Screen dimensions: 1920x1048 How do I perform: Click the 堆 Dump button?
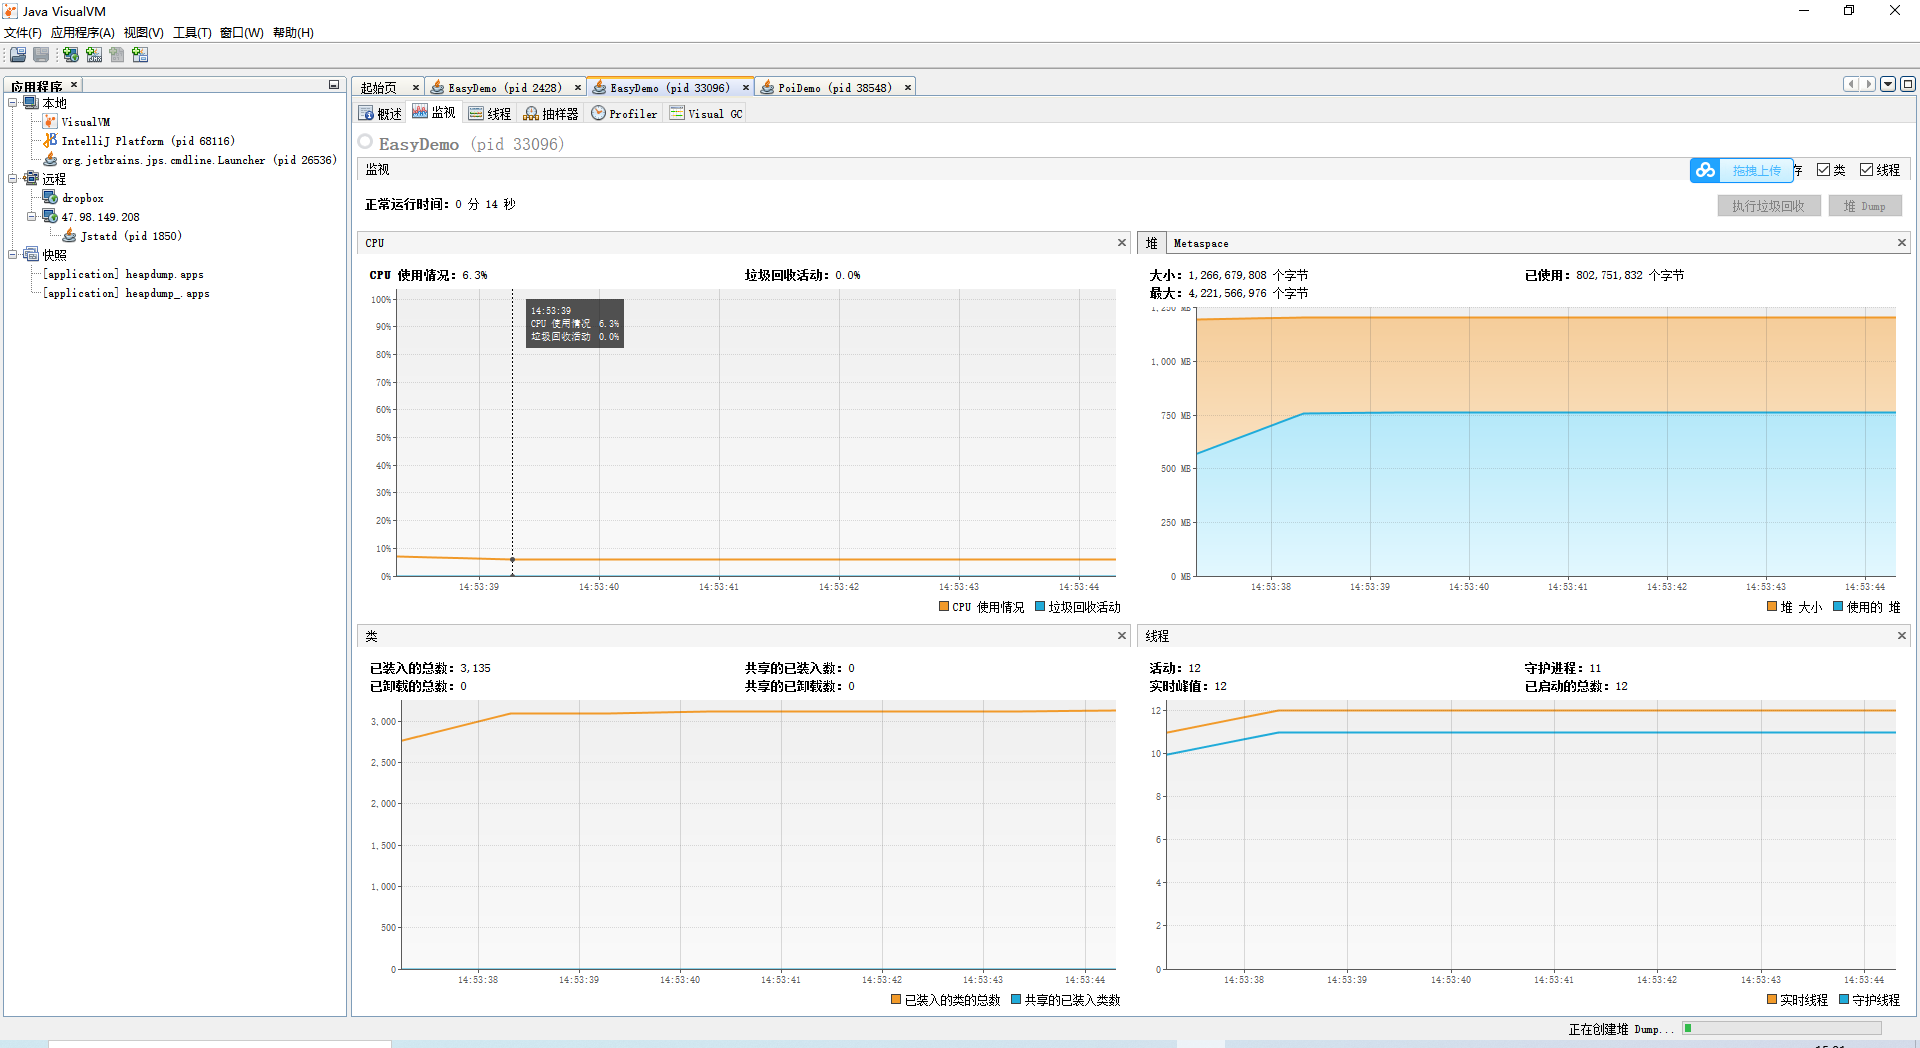[1865, 206]
